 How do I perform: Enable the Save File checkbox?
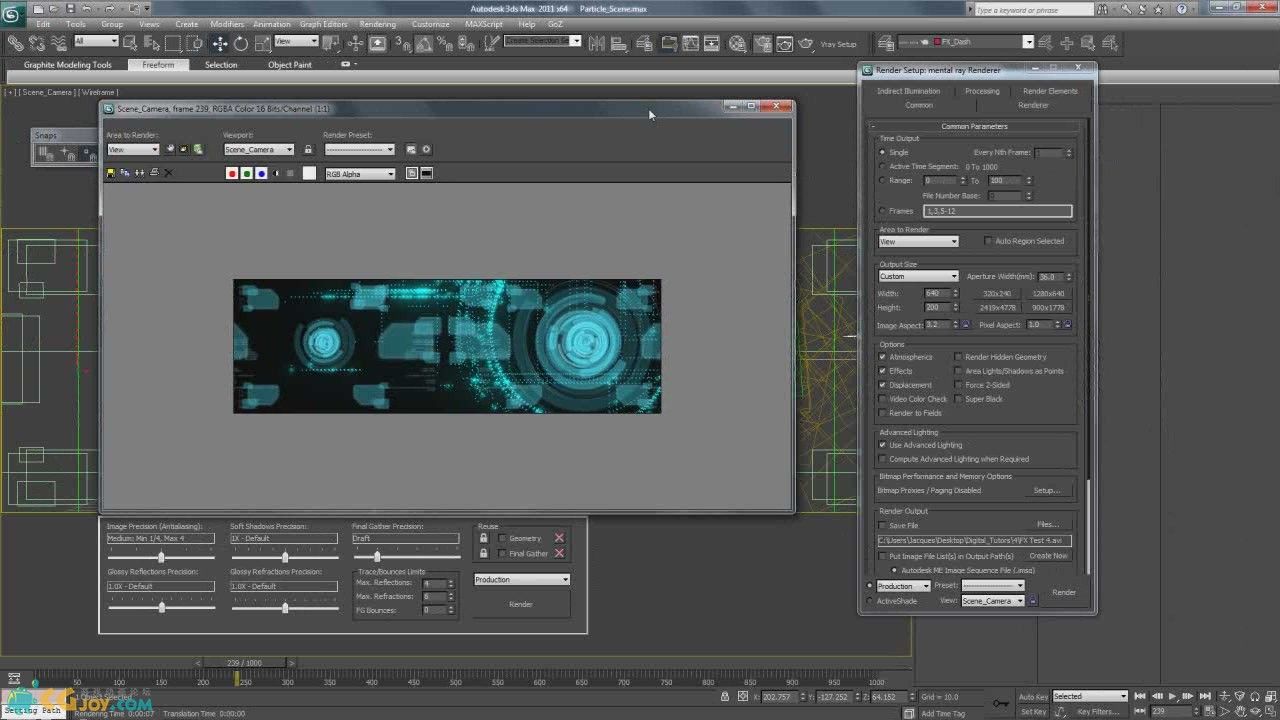tap(882, 525)
